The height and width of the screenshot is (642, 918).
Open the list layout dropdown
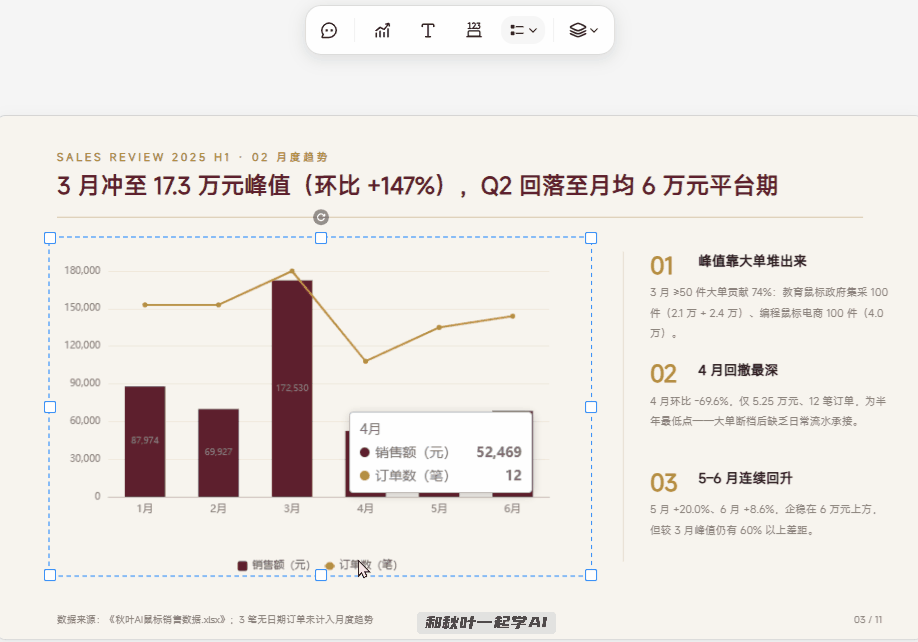click(x=523, y=30)
